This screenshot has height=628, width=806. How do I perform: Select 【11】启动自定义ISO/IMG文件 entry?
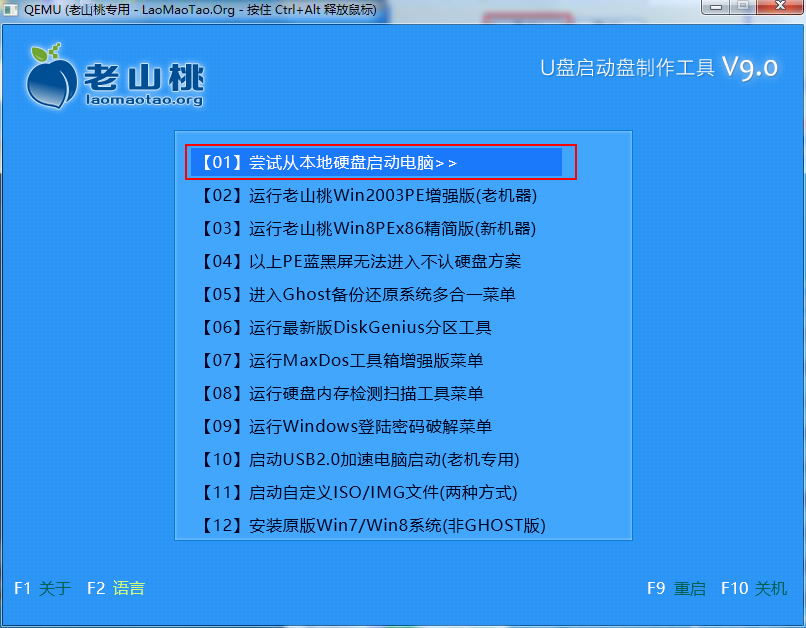point(358,492)
